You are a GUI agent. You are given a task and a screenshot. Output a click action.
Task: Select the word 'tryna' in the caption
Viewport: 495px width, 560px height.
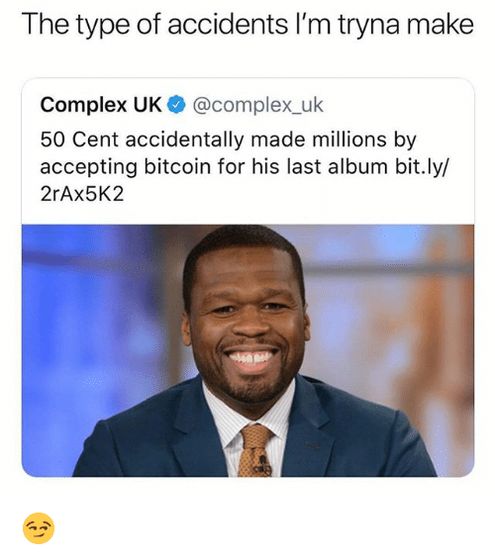pyautogui.click(x=369, y=26)
